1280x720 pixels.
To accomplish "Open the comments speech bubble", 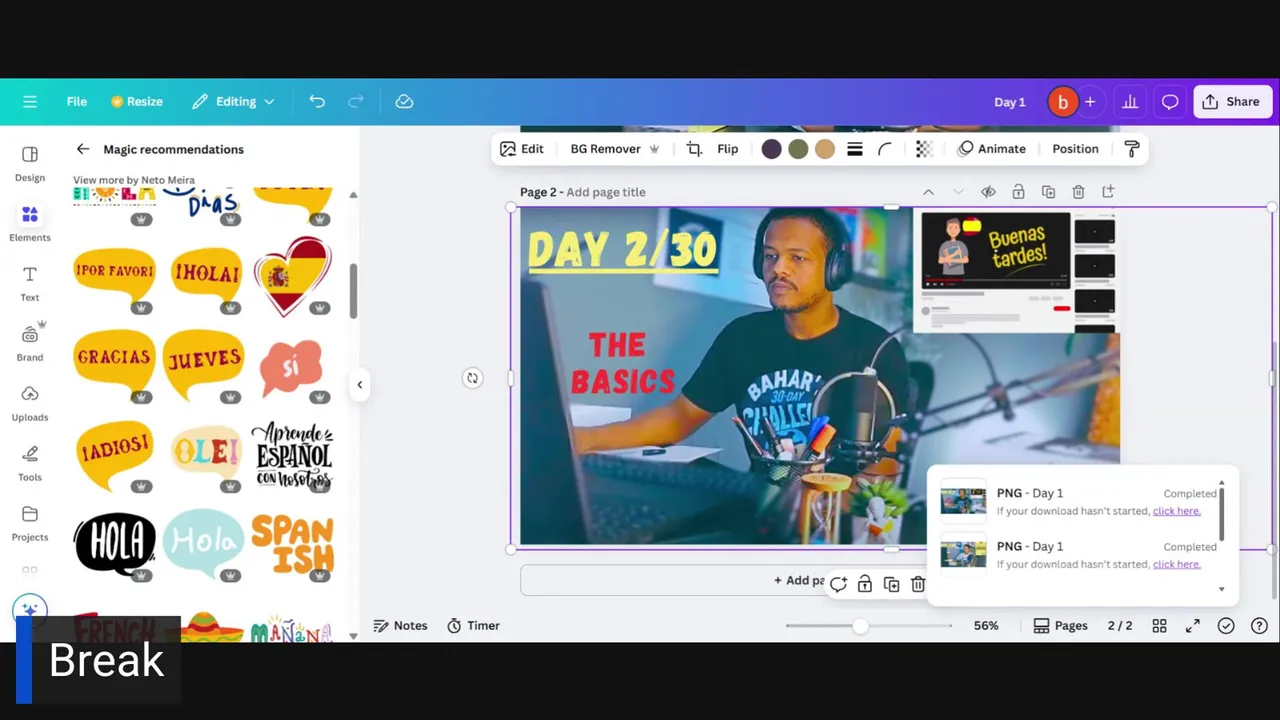I will [1170, 101].
